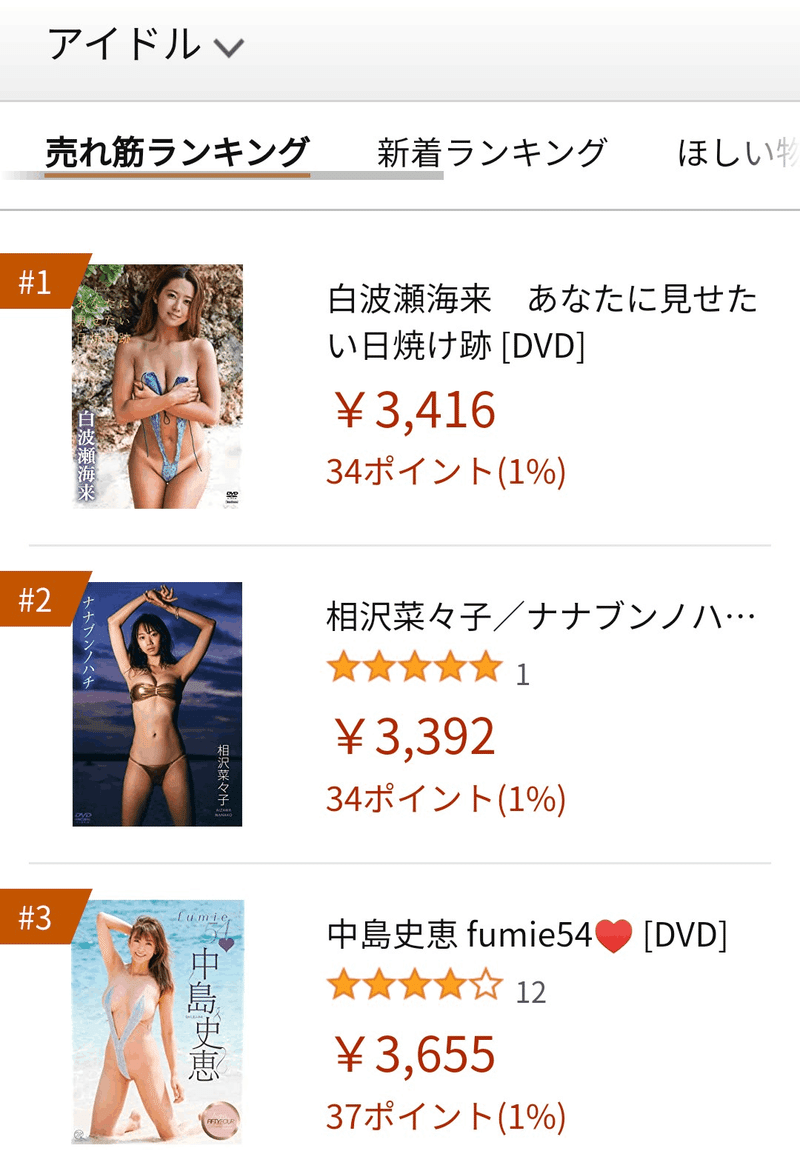Select the first star of the 5-star rating
The height and width of the screenshot is (1162, 800).
point(340,668)
